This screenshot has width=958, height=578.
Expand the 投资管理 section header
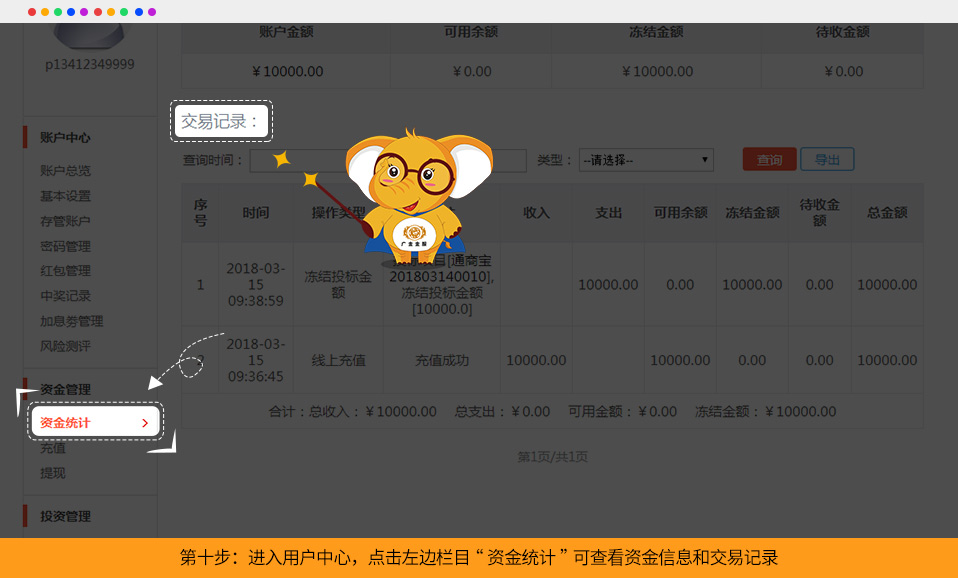(65, 516)
